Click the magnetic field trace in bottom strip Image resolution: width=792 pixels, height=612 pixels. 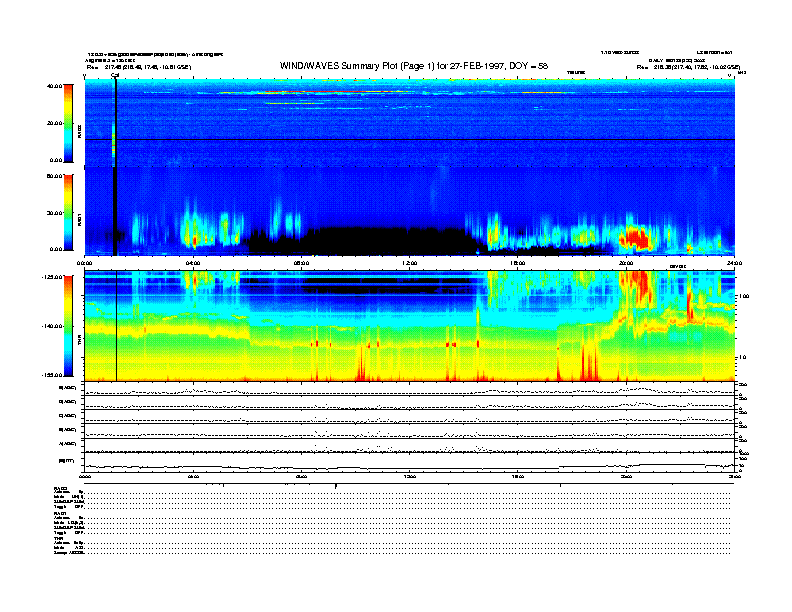click(x=409, y=466)
